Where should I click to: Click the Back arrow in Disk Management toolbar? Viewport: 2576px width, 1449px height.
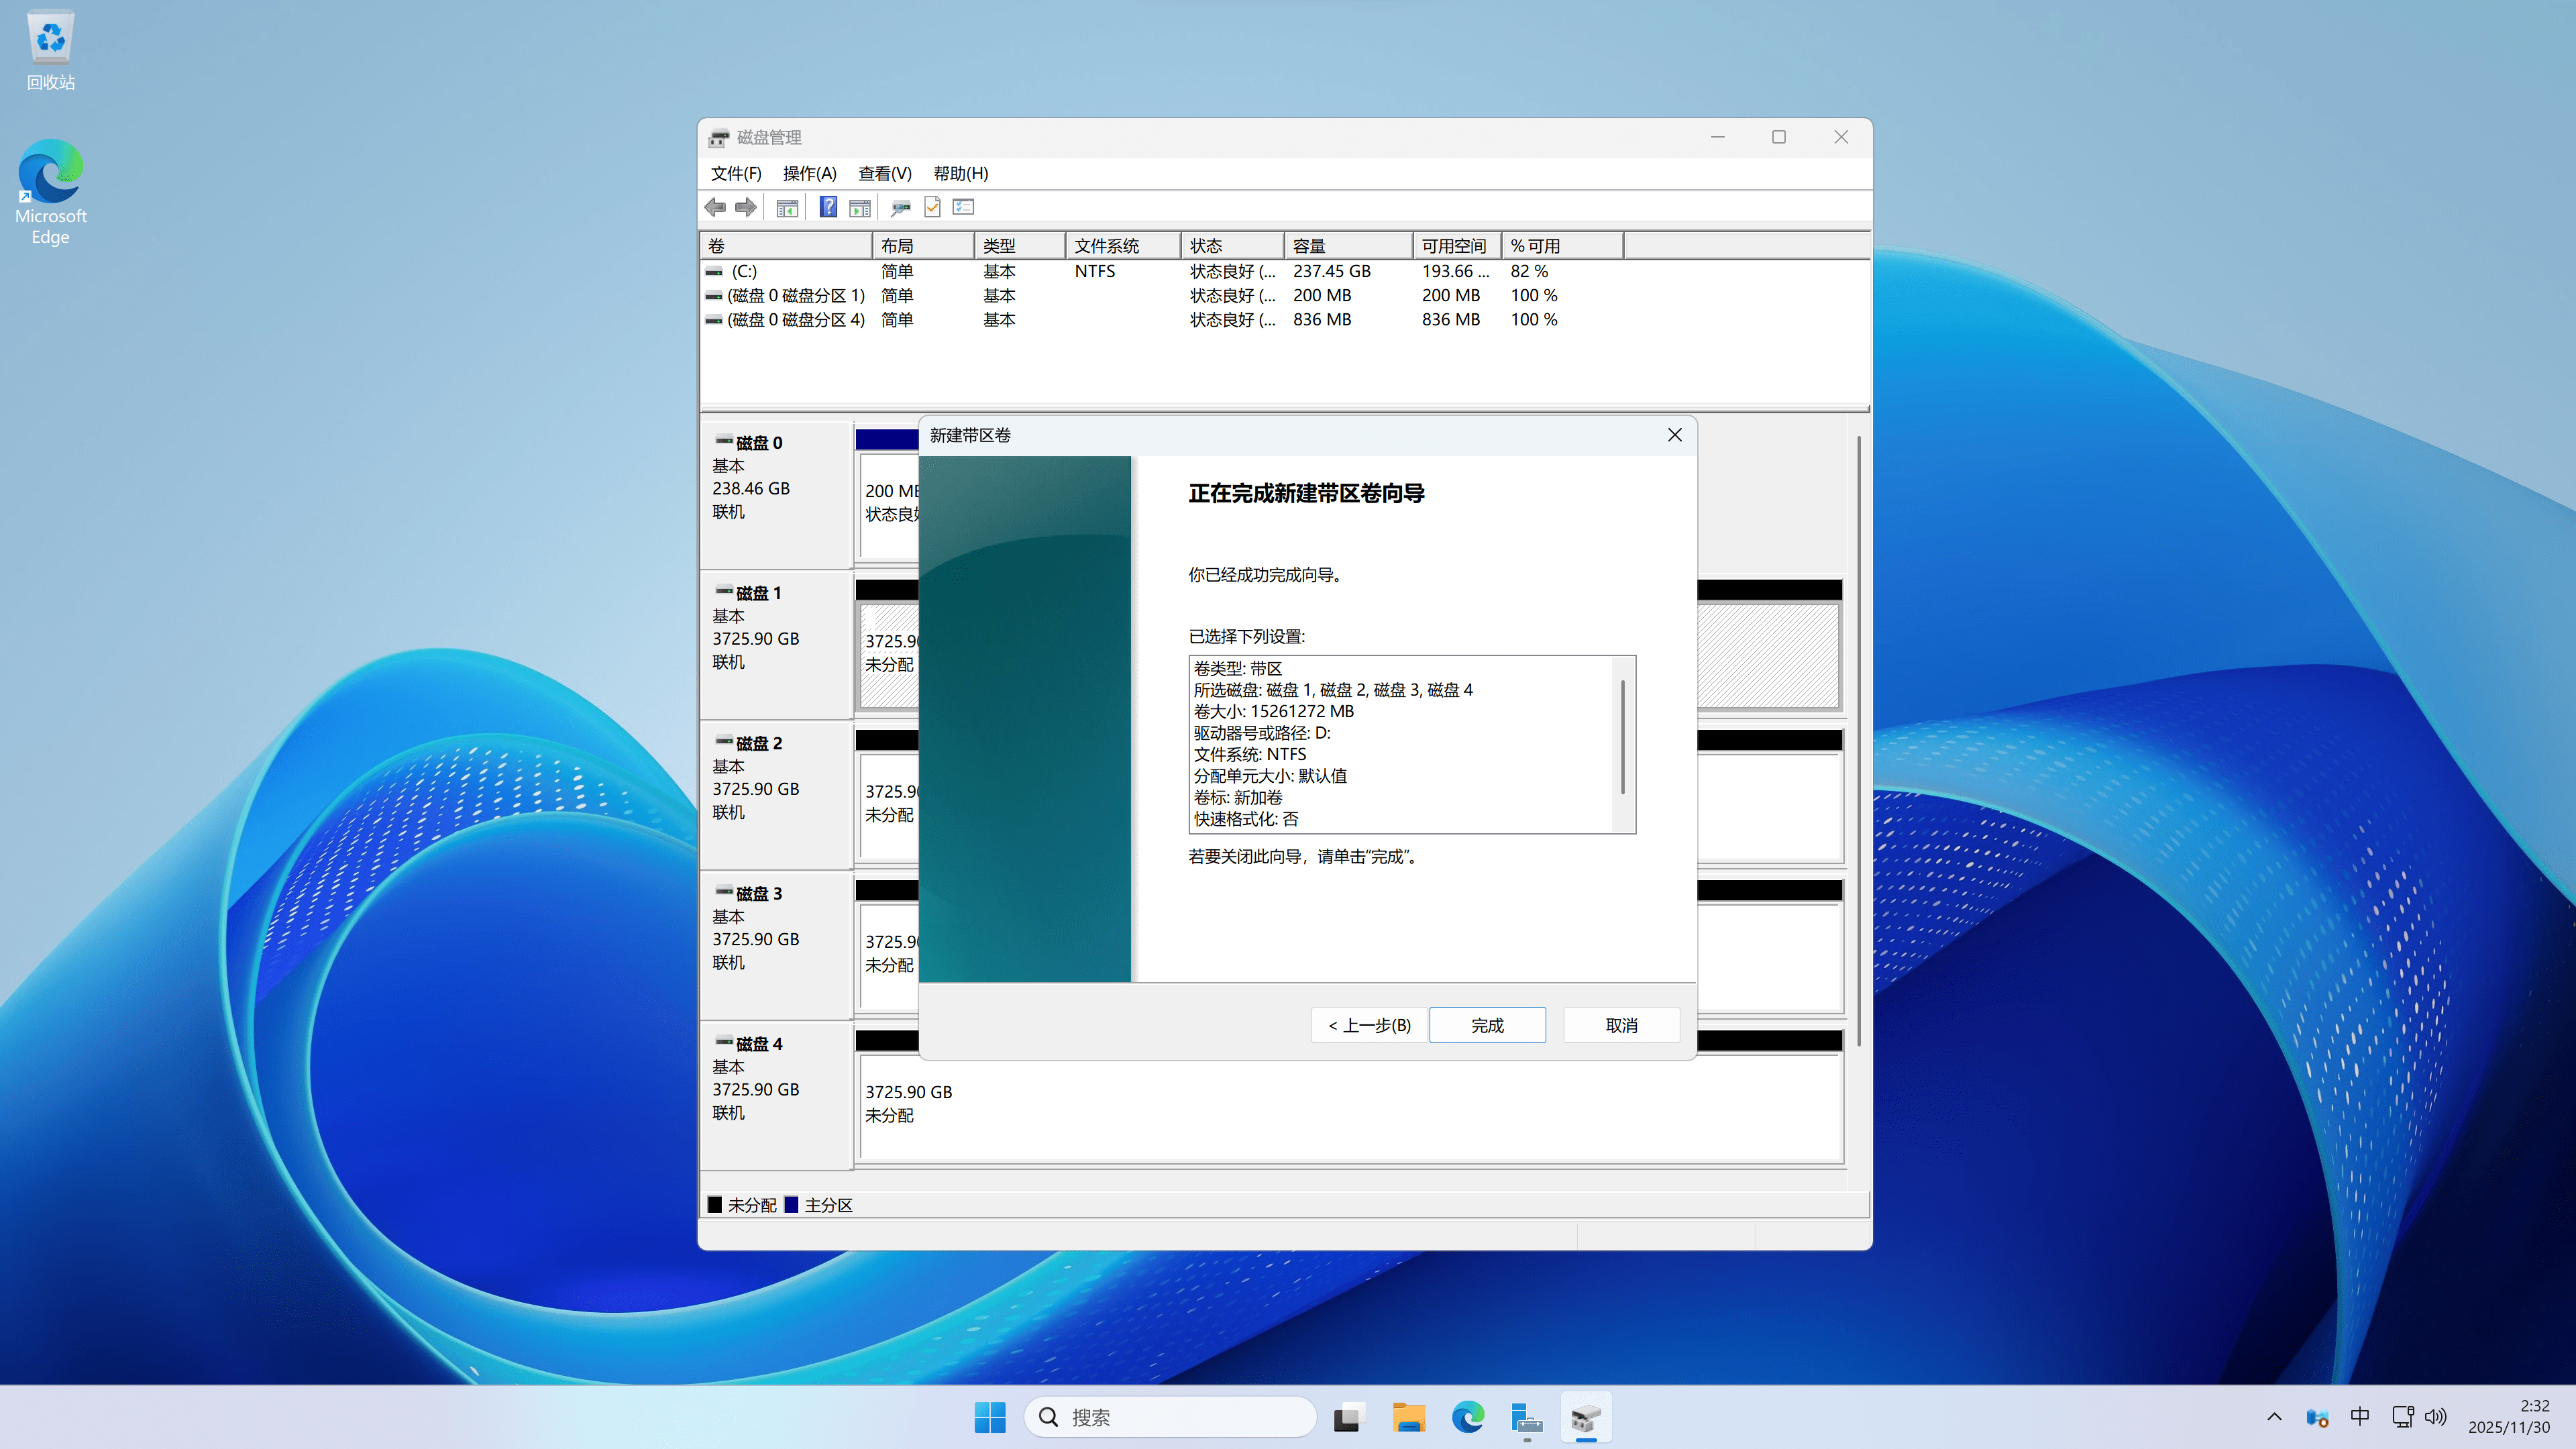click(714, 206)
